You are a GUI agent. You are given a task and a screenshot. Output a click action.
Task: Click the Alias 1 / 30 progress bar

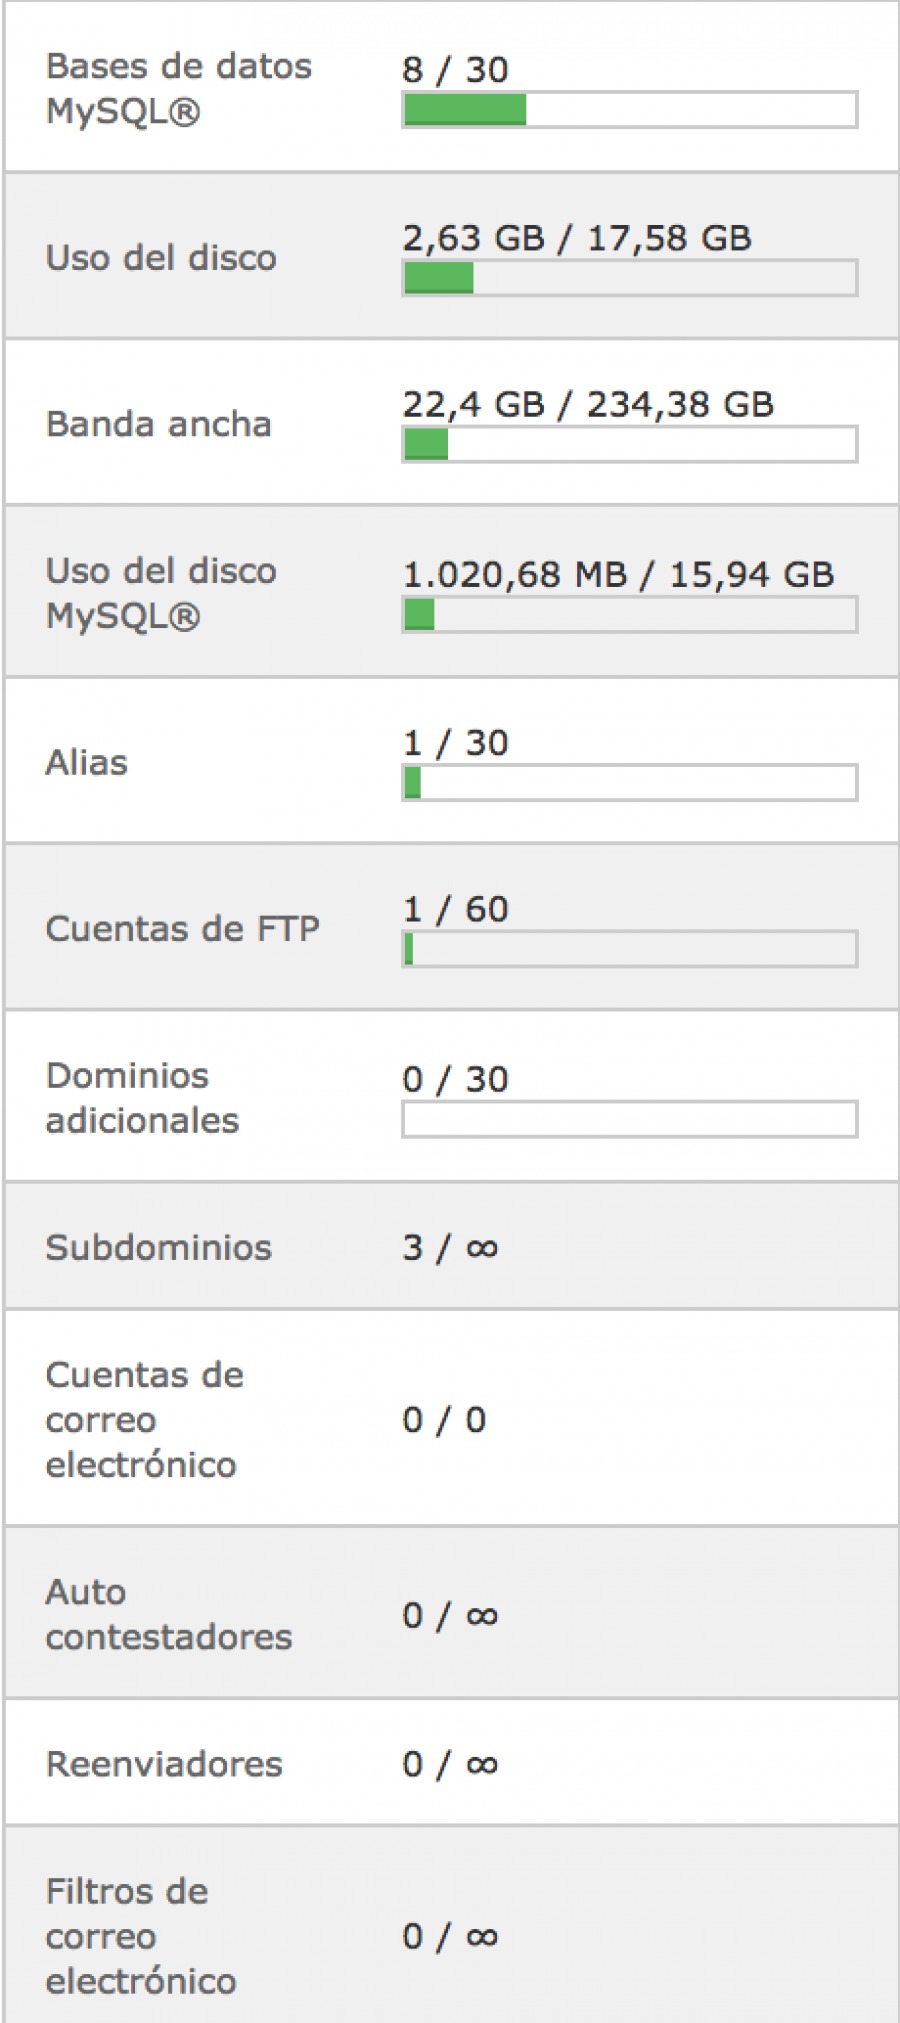(629, 783)
